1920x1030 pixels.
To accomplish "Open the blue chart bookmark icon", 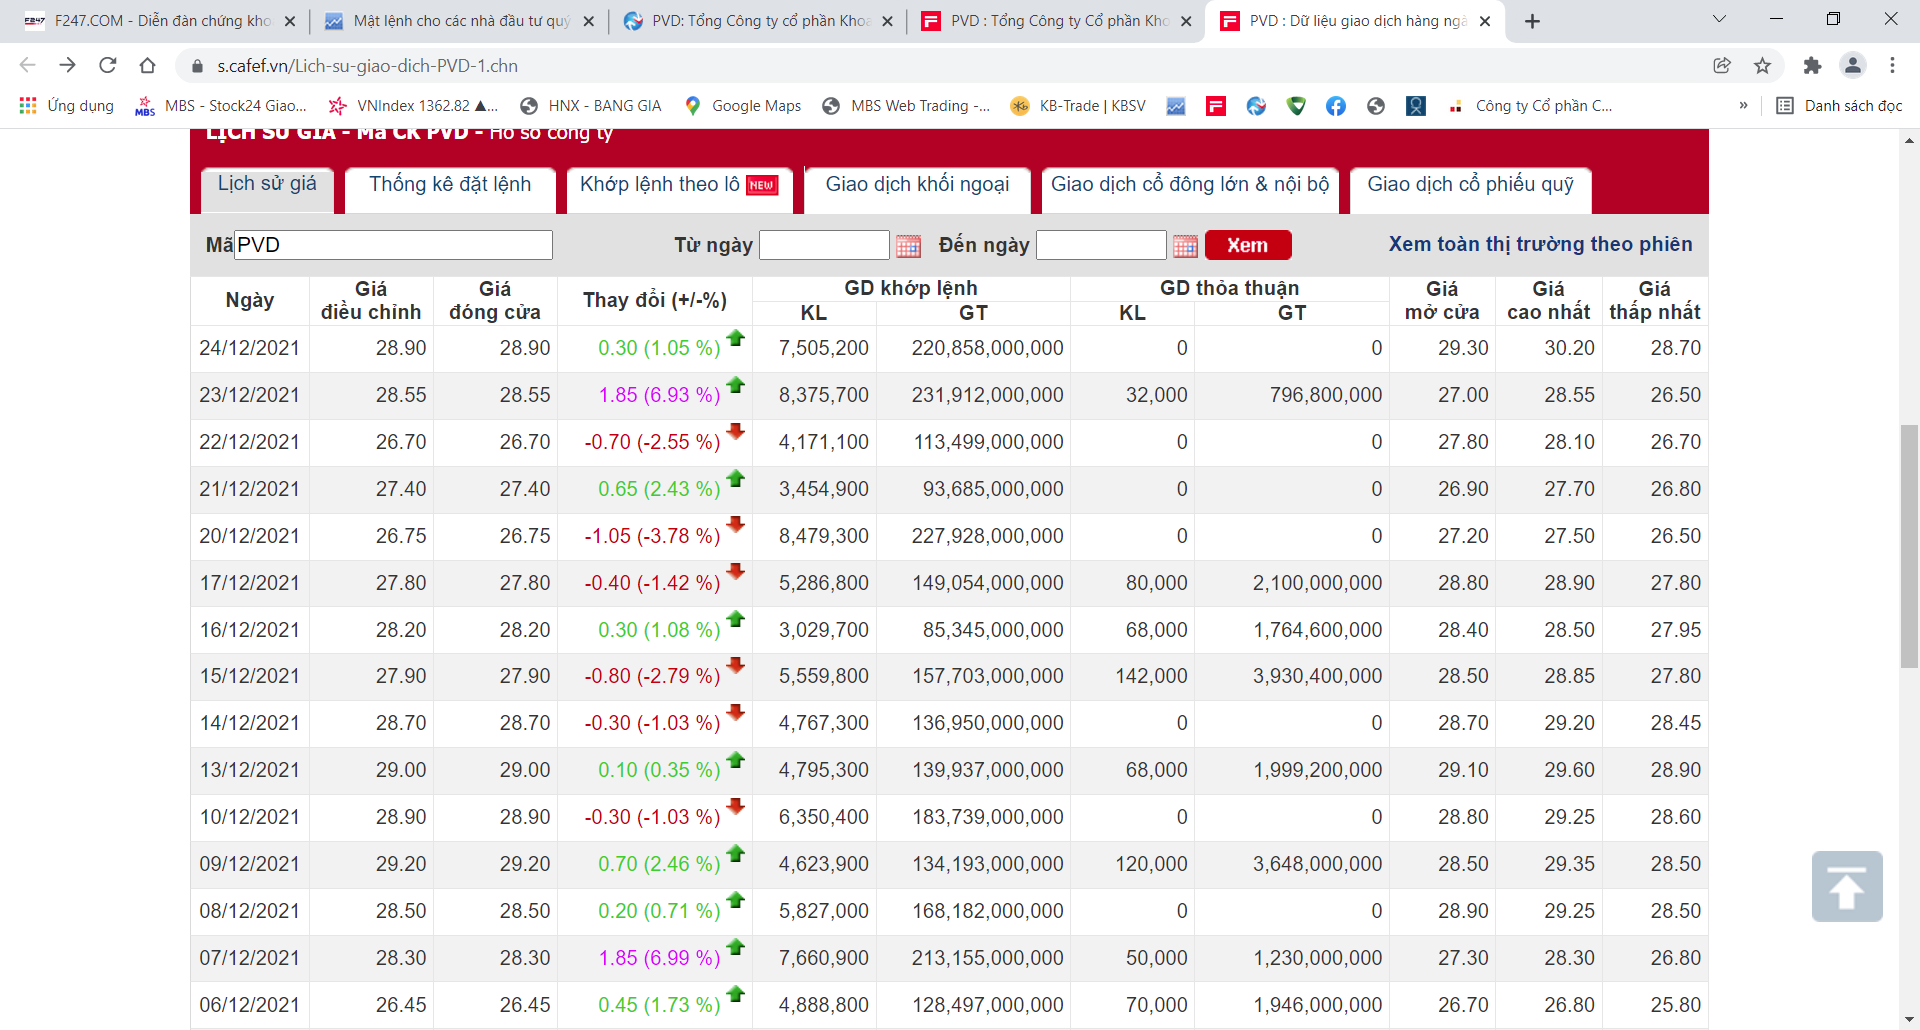I will [1176, 106].
